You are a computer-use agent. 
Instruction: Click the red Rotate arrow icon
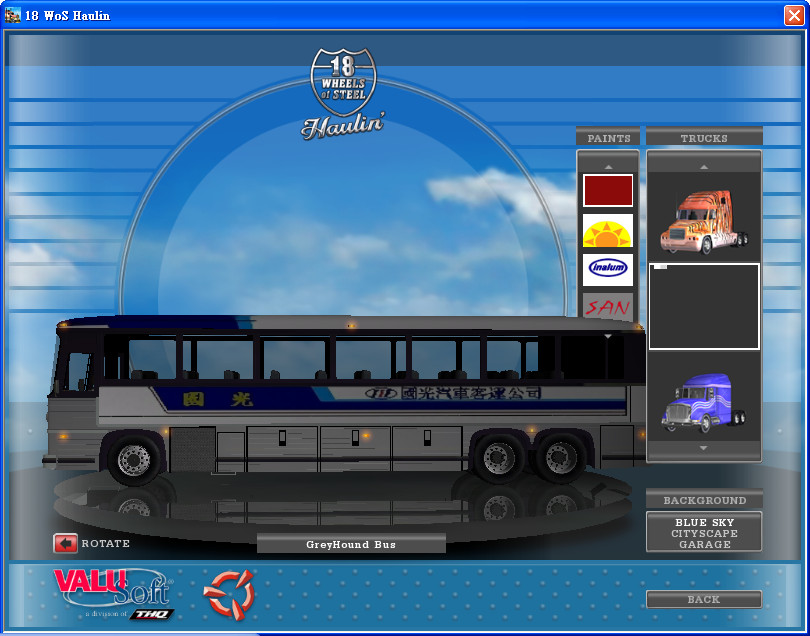(65, 543)
